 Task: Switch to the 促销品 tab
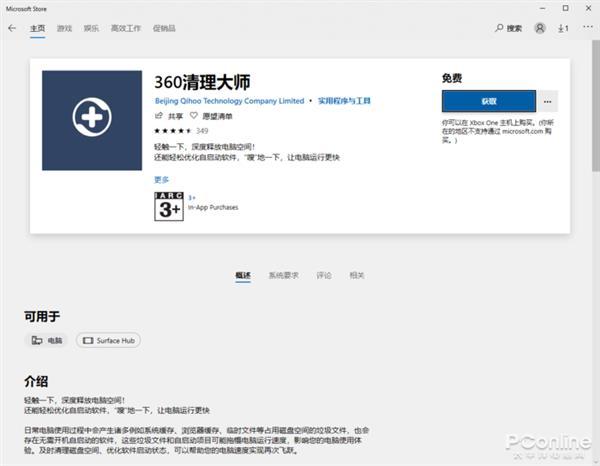[x=164, y=28]
